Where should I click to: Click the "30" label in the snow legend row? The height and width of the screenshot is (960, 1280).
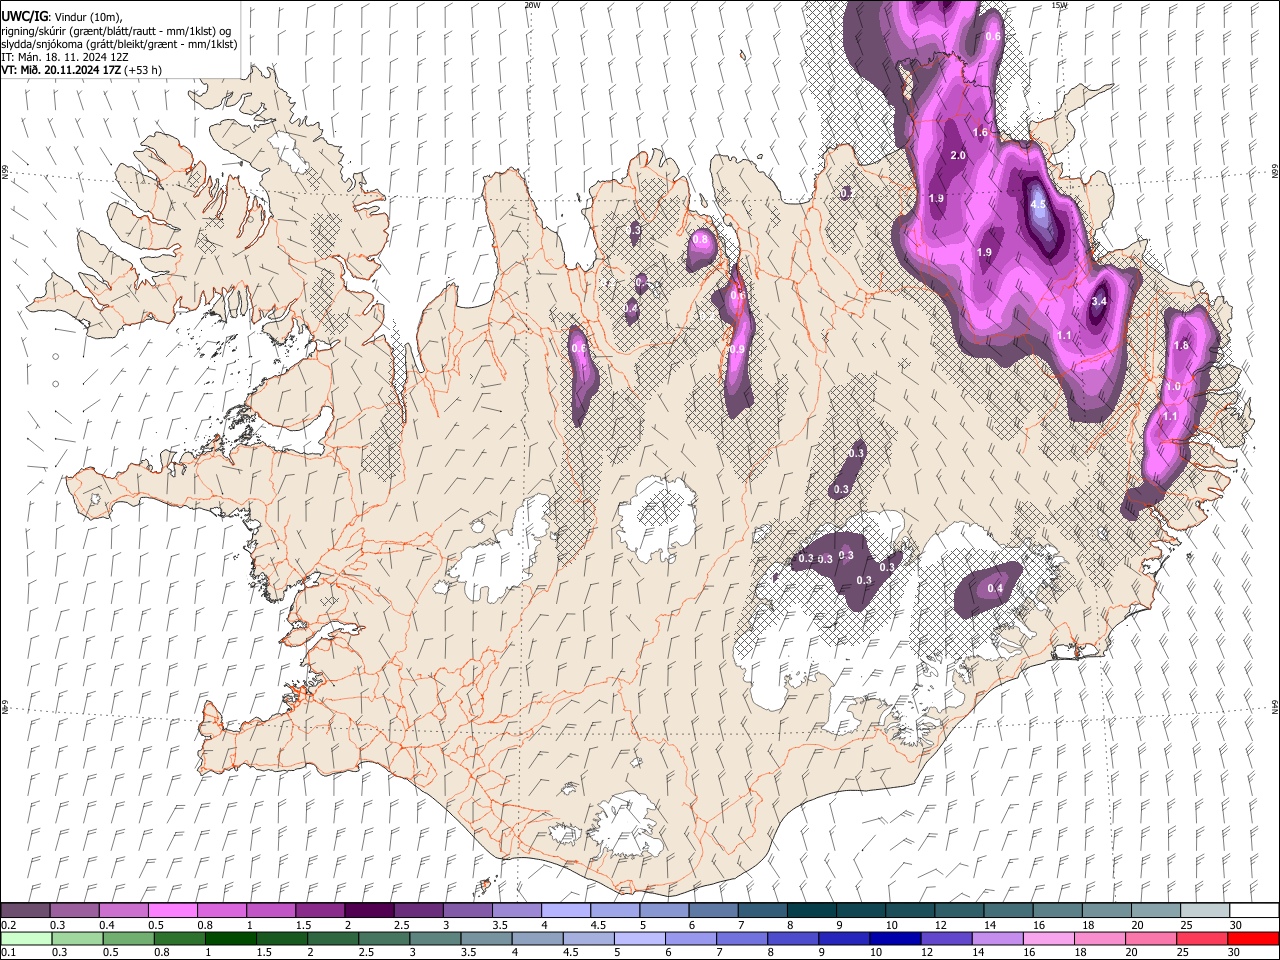(1236, 925)
